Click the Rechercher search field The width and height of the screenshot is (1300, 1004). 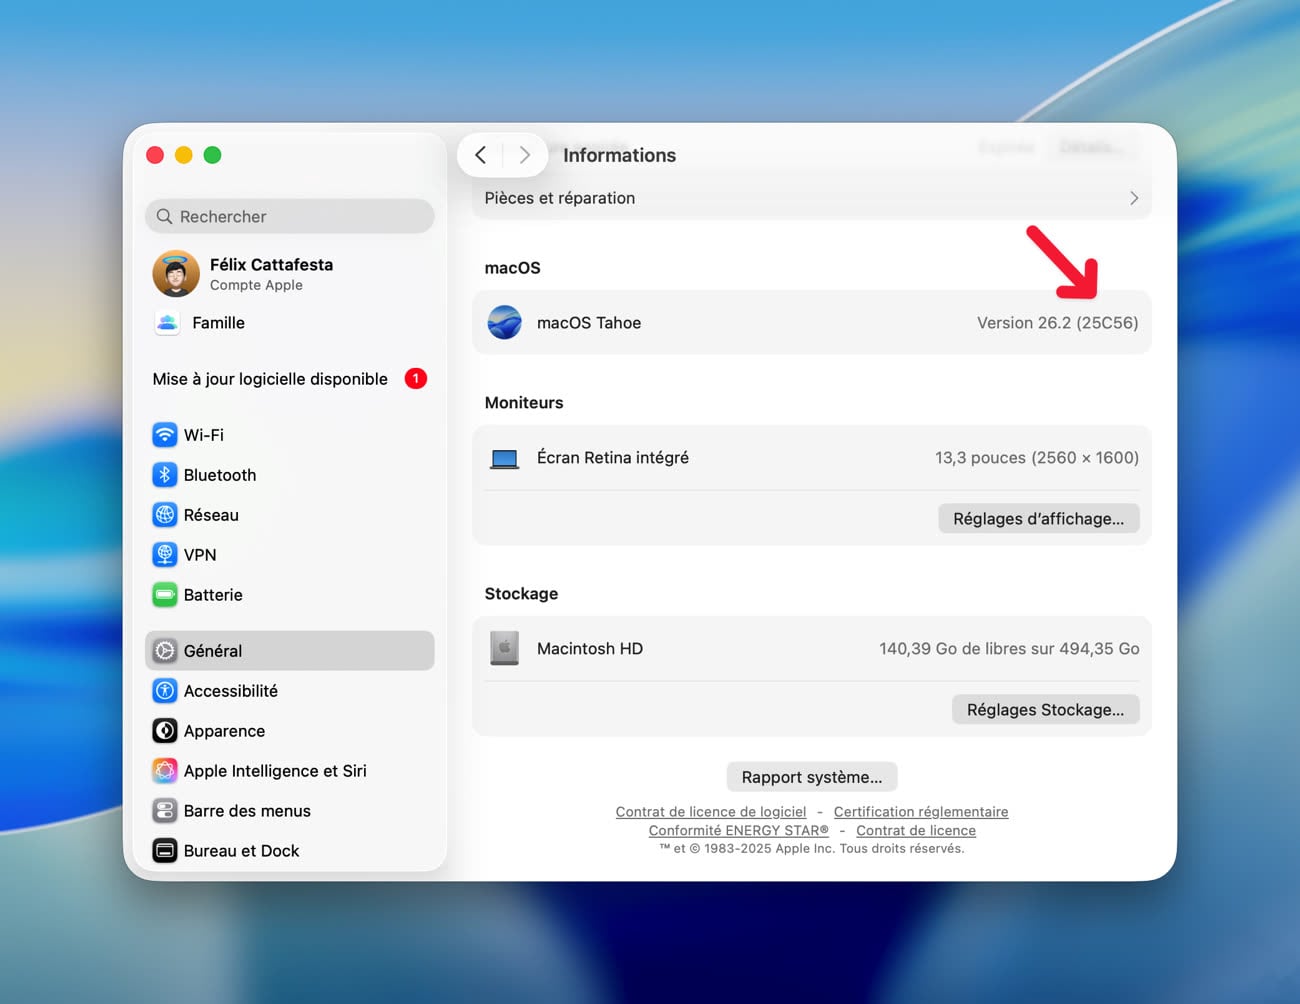point(290,217)
